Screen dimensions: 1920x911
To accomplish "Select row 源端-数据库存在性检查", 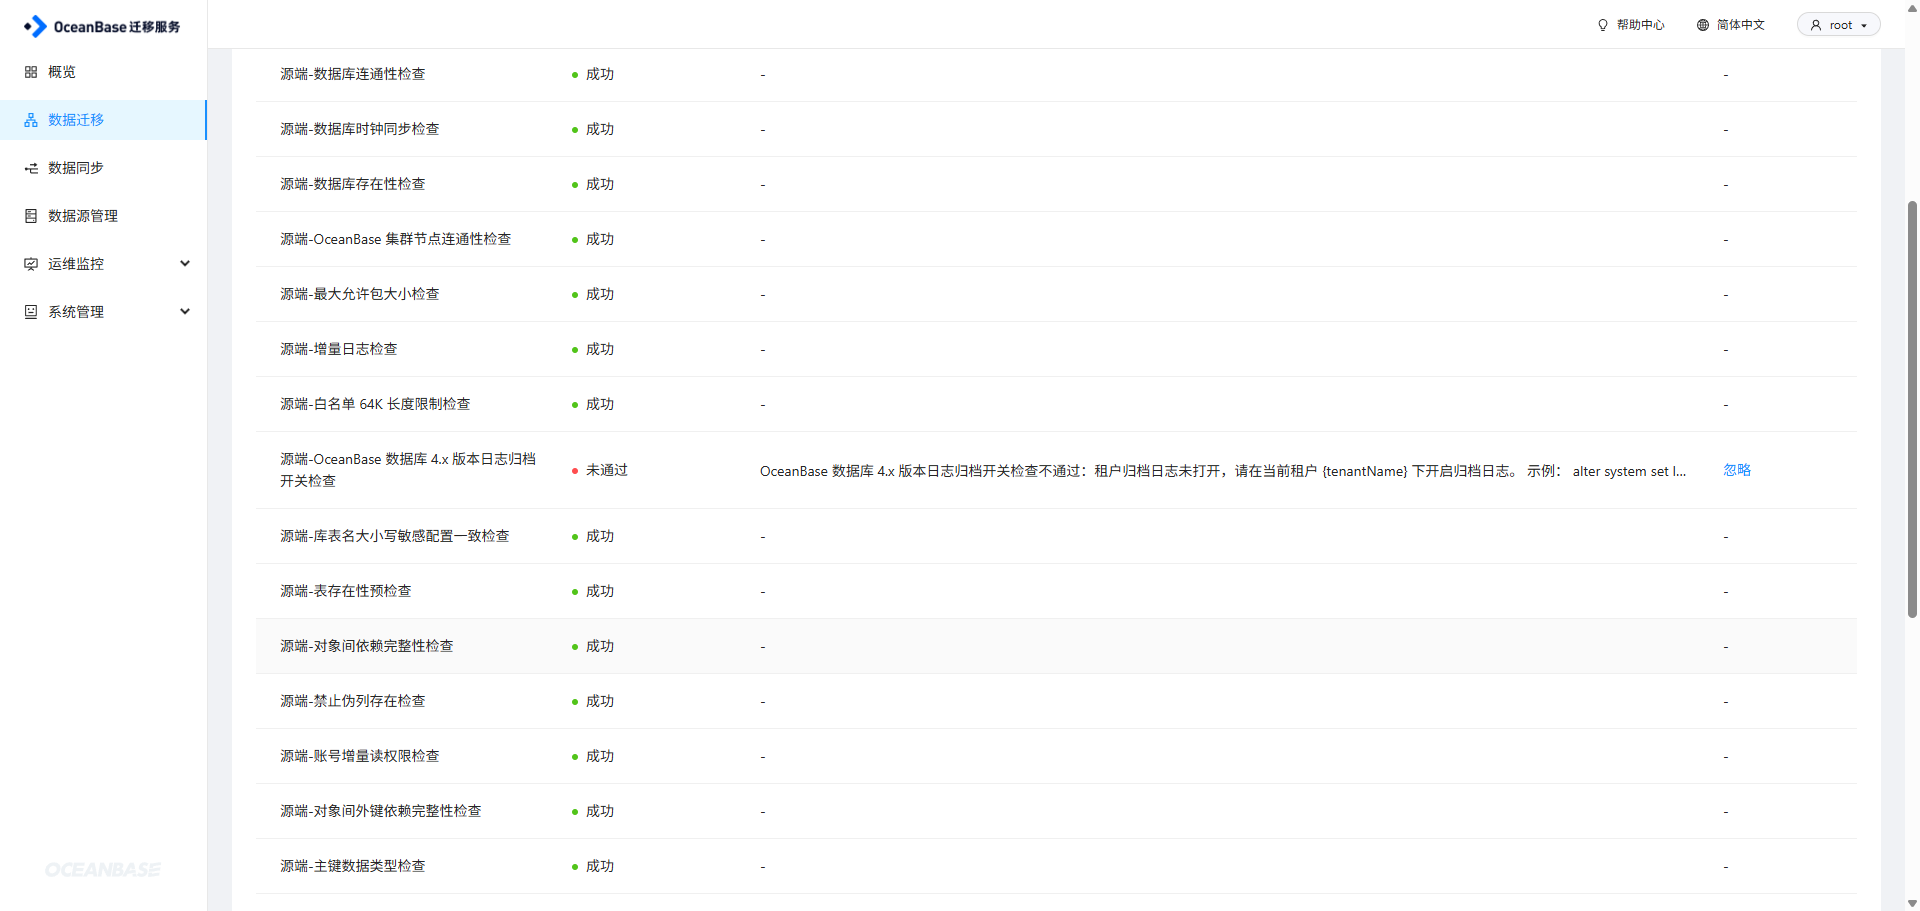I will [x=1056, y=184].
